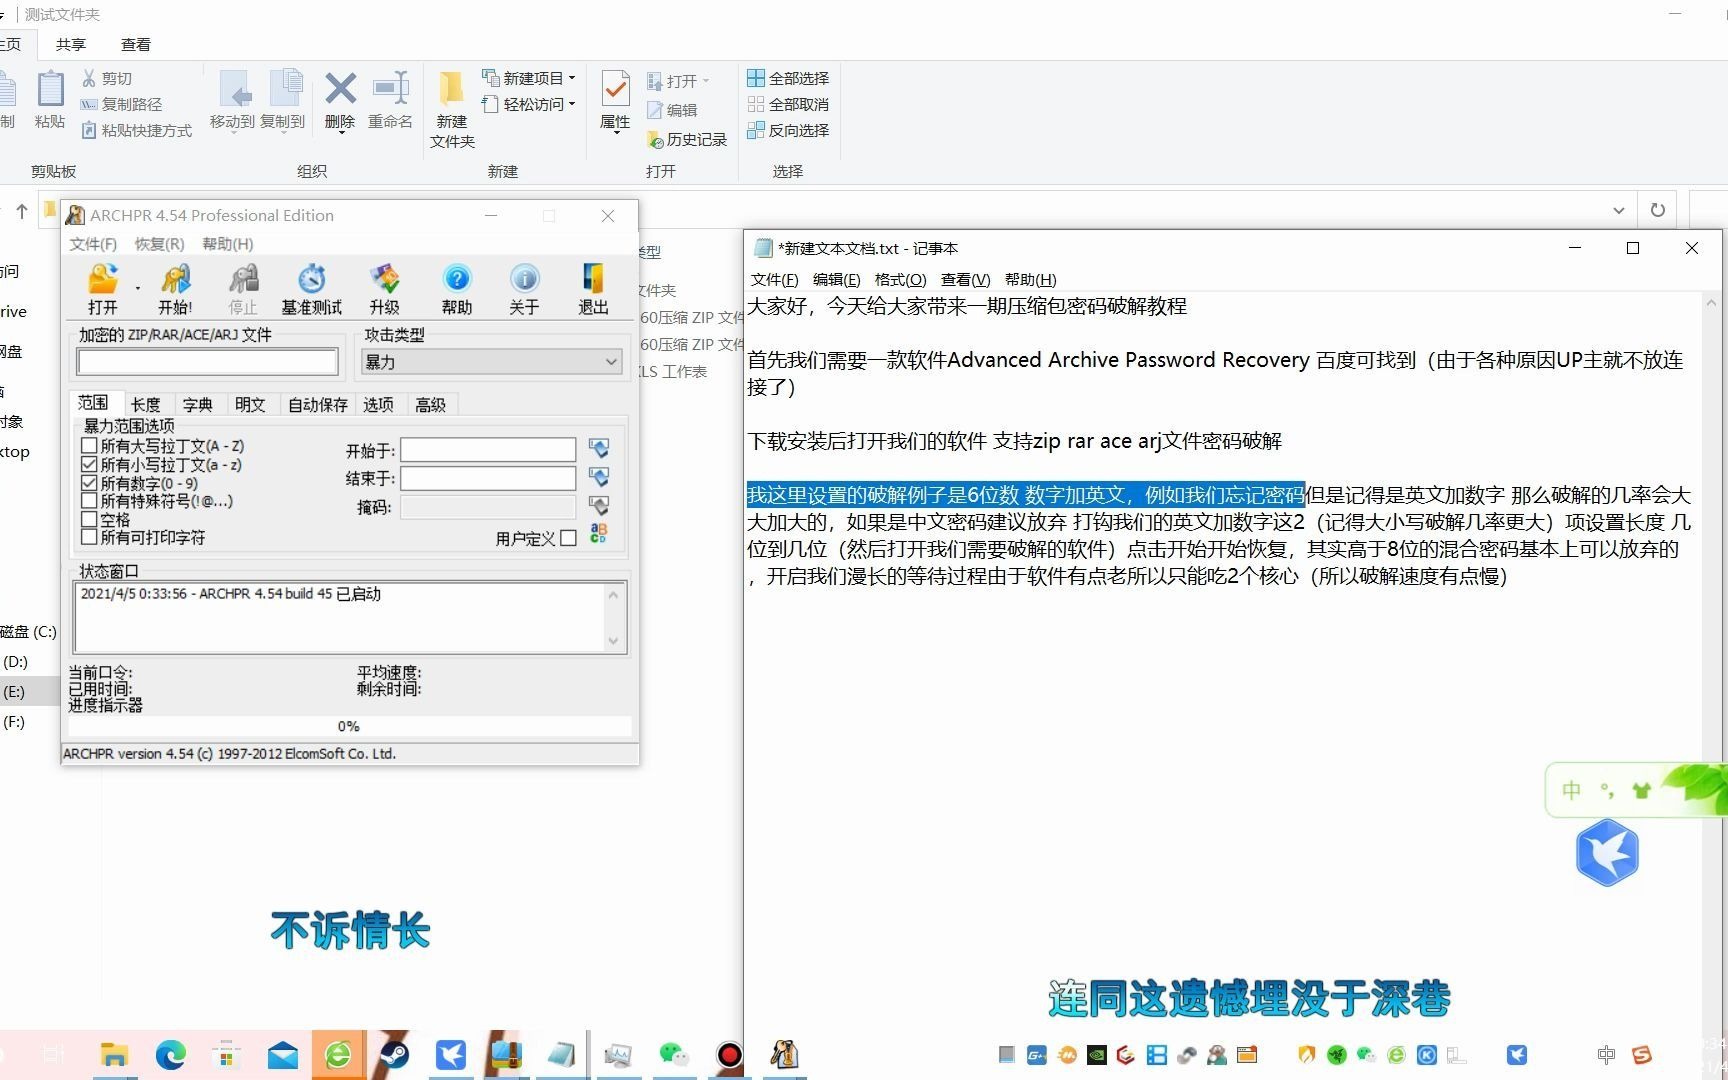Click 复制路径 in Explorer ribbon
The width and height of the screenshot is (1728, 1080).
coord(121,104)
